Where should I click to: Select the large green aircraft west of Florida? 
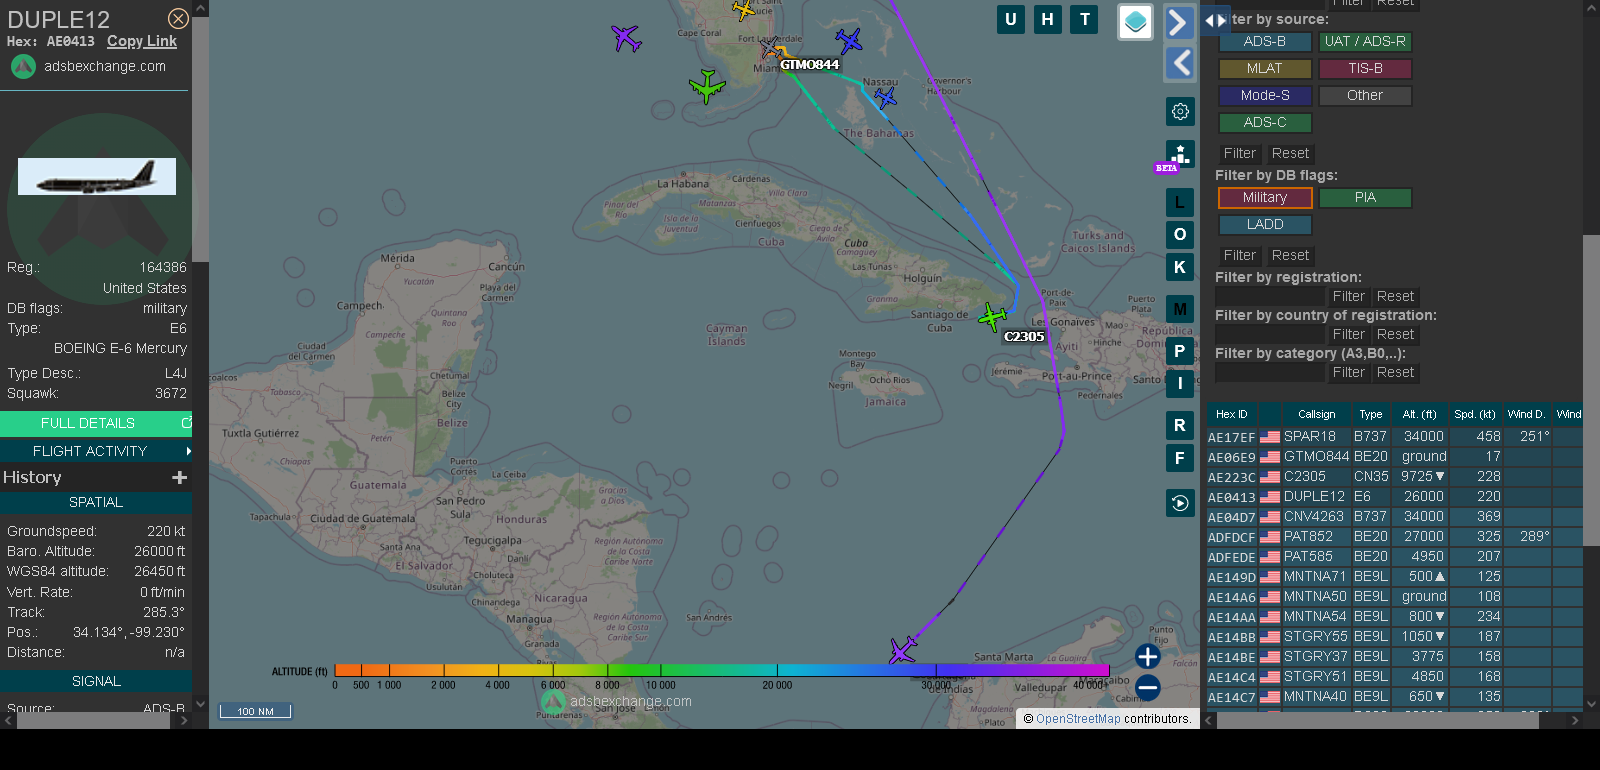click(707, 86)
